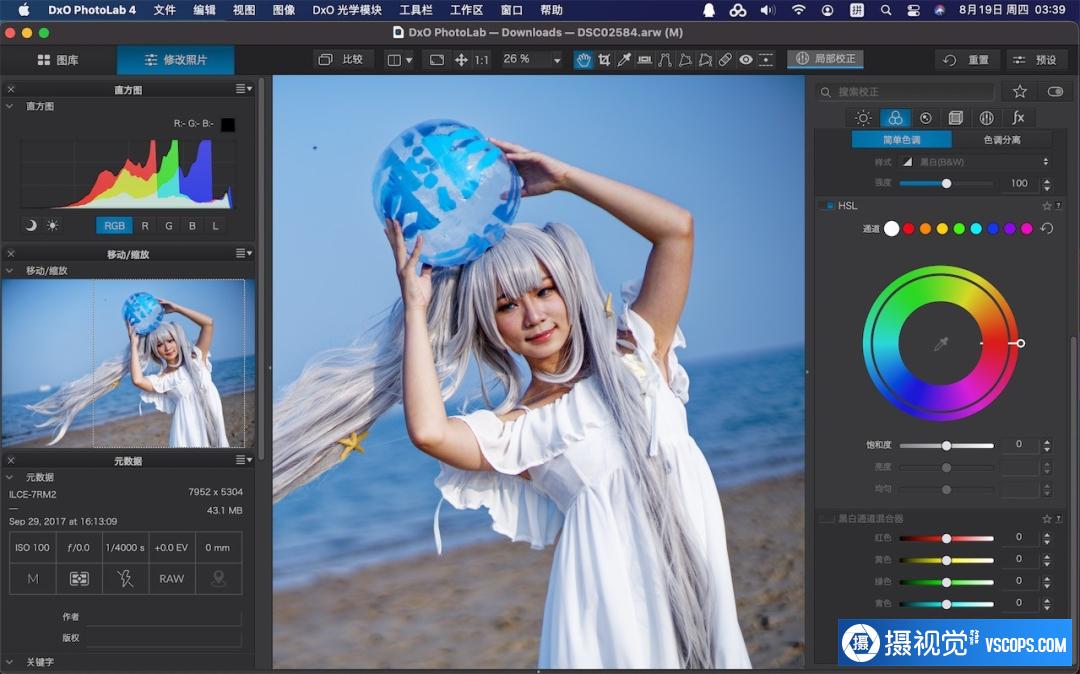
Task: Collapse the 直方图 section chevron
Action: tap(10, 106)
